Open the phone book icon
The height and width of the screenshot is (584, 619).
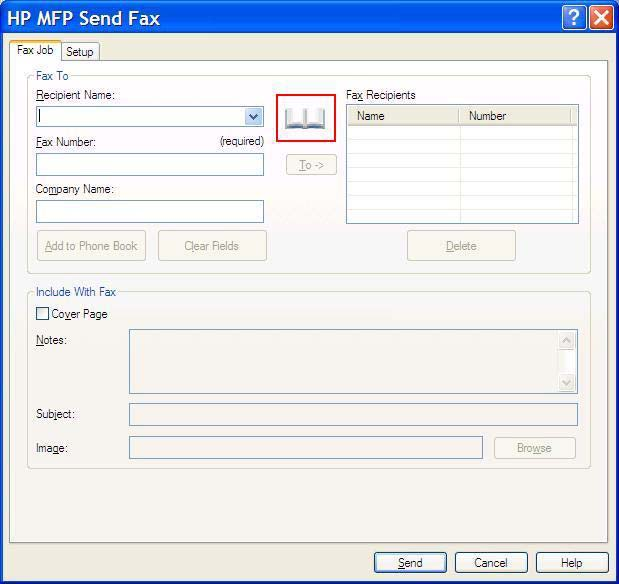tap(306, 118)
